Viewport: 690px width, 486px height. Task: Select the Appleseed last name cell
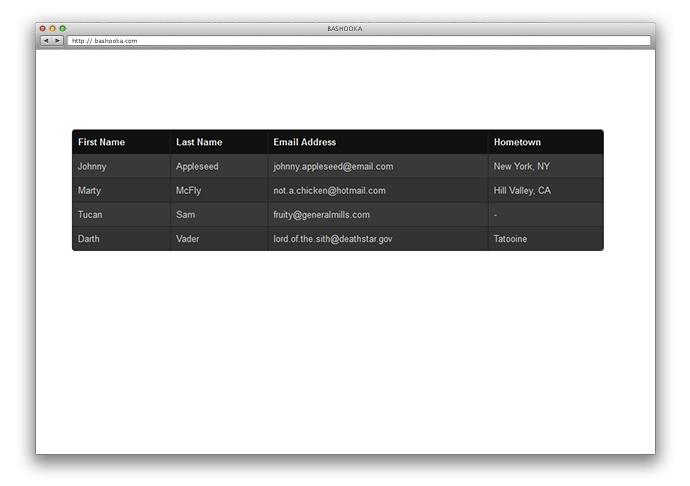[x=219, y=166]
